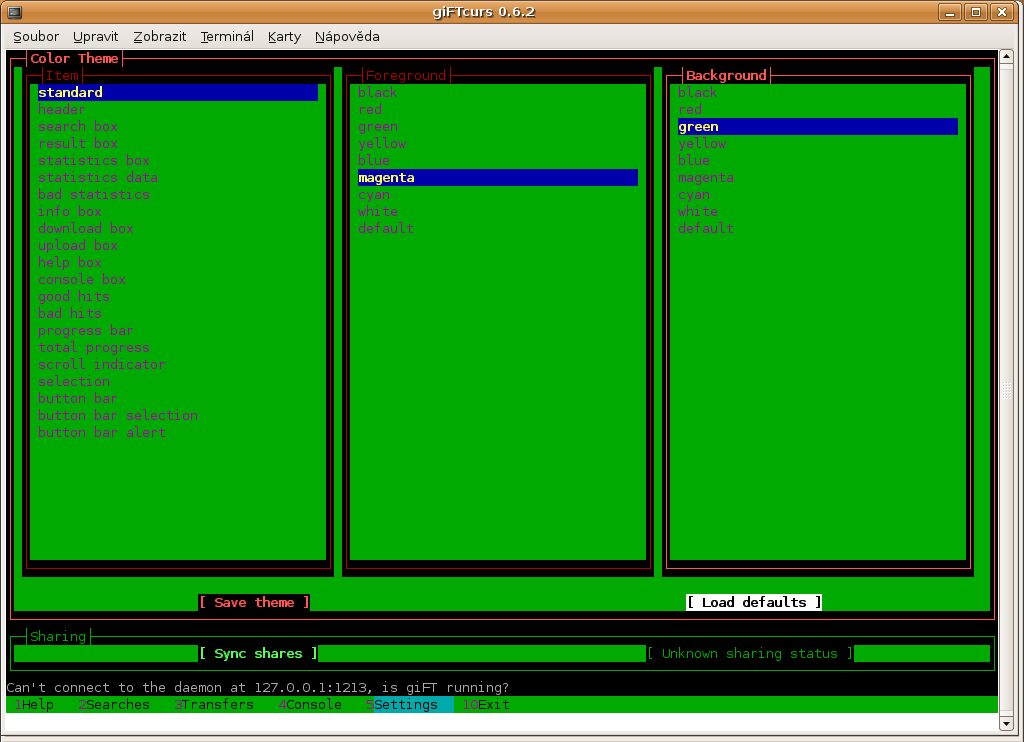Open the Soubor menu
The height and width of the screenshot is (742, 1024).
click(36, 37)
